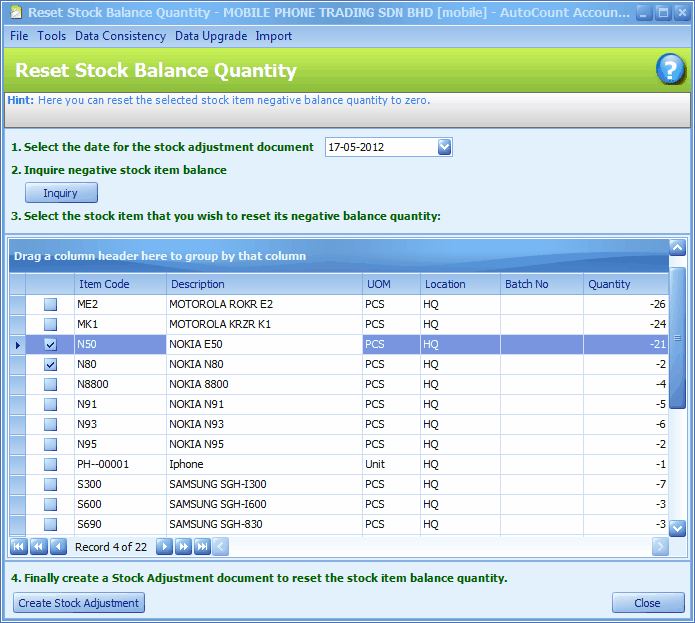Open the Data Upgrade menu
The image size is (695, 623).
211,36
